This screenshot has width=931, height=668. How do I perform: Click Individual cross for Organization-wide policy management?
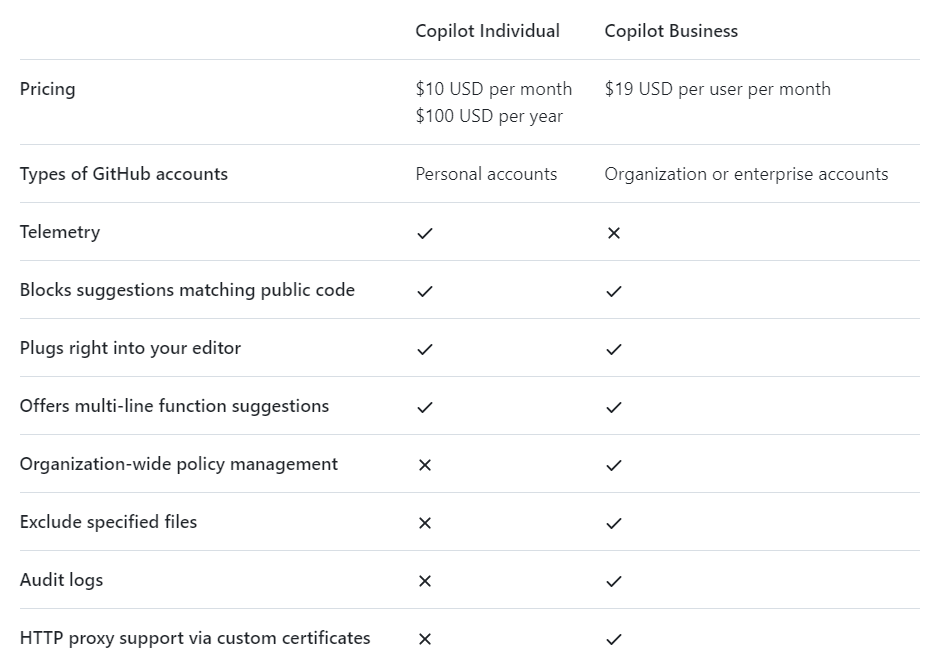click(425, 465)
